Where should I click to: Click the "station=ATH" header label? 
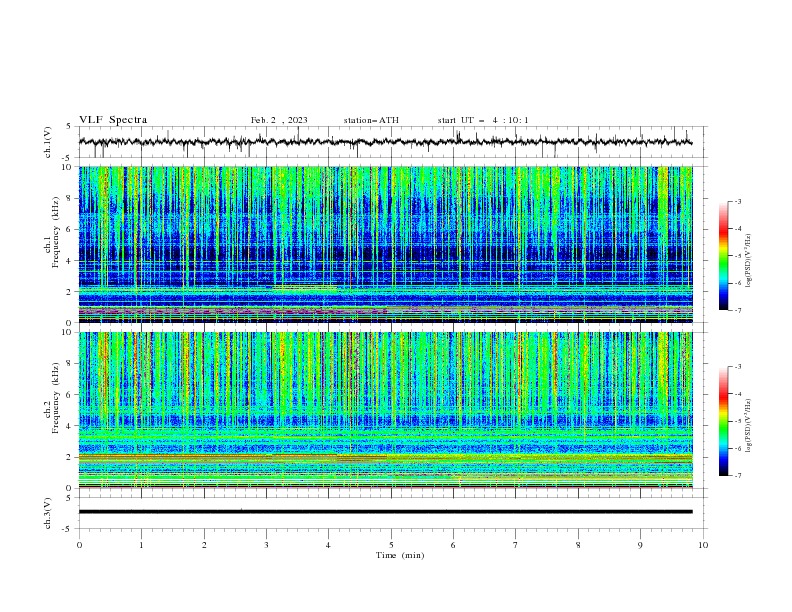[x=371, y=120]
